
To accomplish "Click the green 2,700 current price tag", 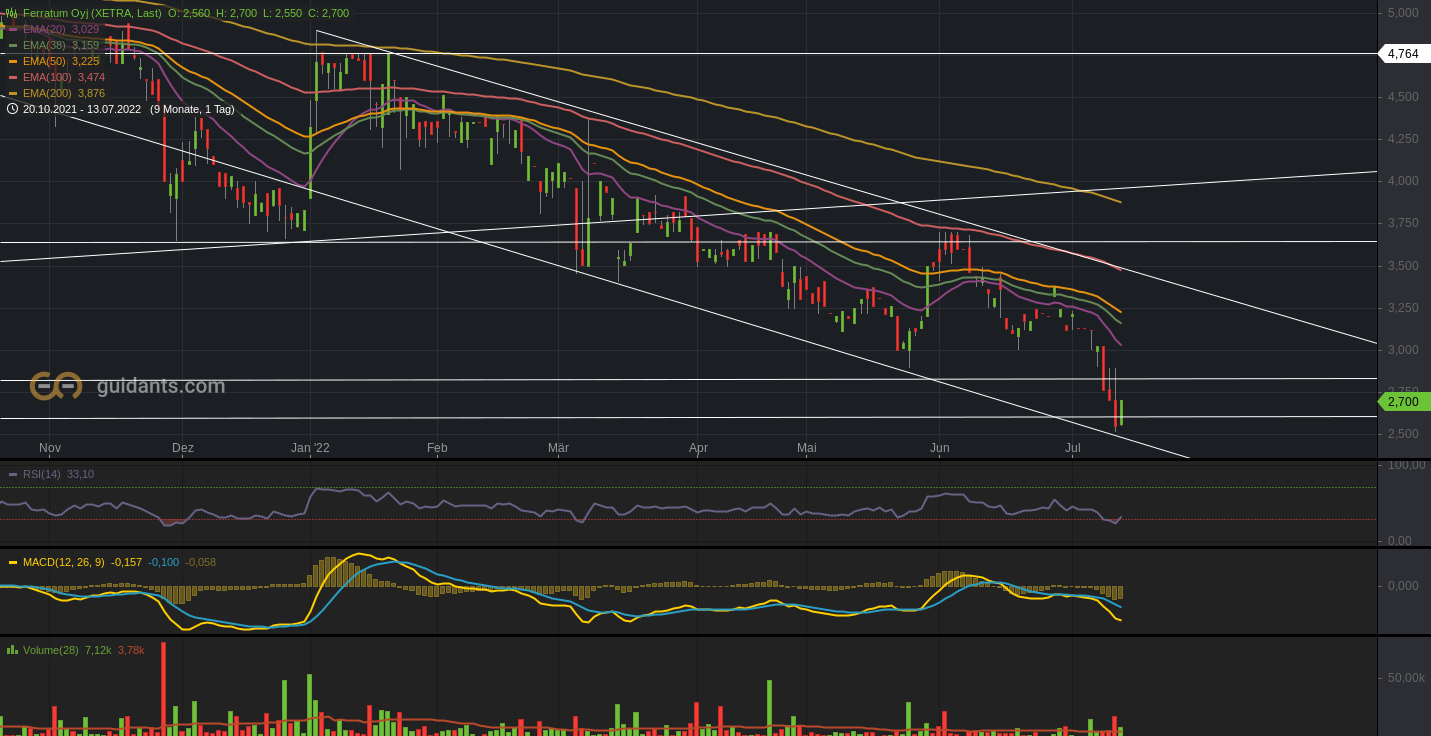I will click(1403, 402).
